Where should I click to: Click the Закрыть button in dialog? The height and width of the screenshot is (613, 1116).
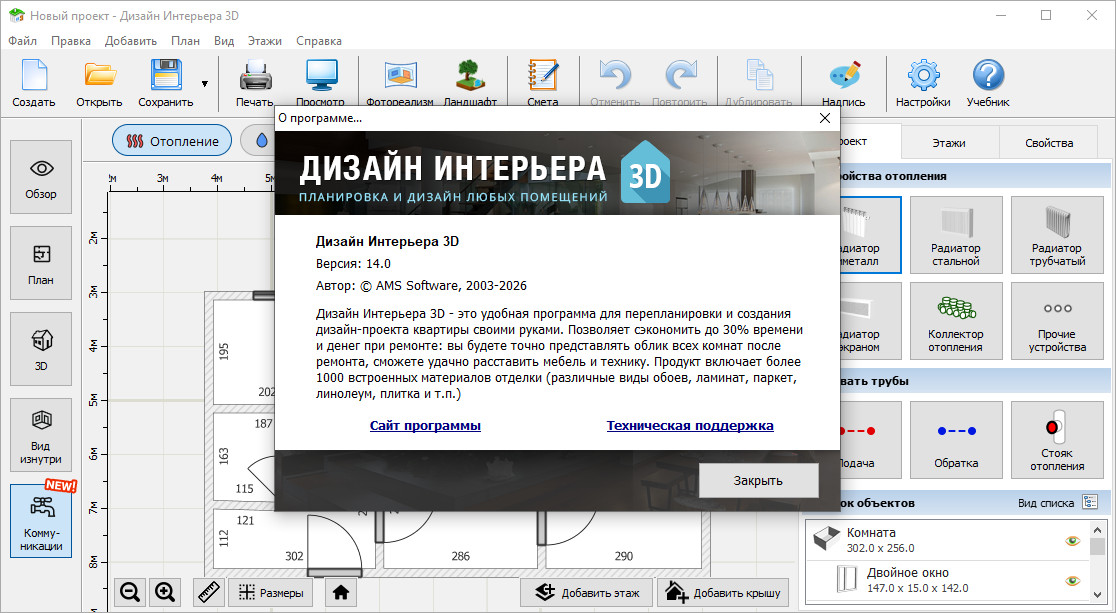coord(758,480)
